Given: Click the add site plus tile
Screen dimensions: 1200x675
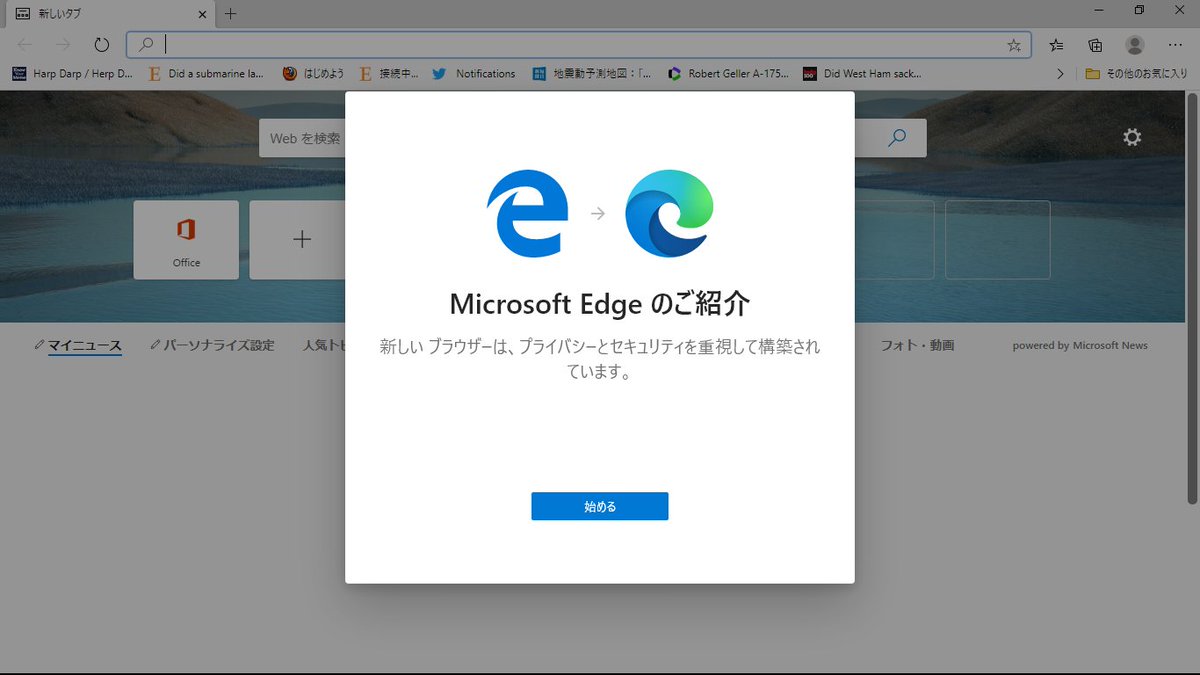Looking at the screenshot, I should (x=301, y=240).
